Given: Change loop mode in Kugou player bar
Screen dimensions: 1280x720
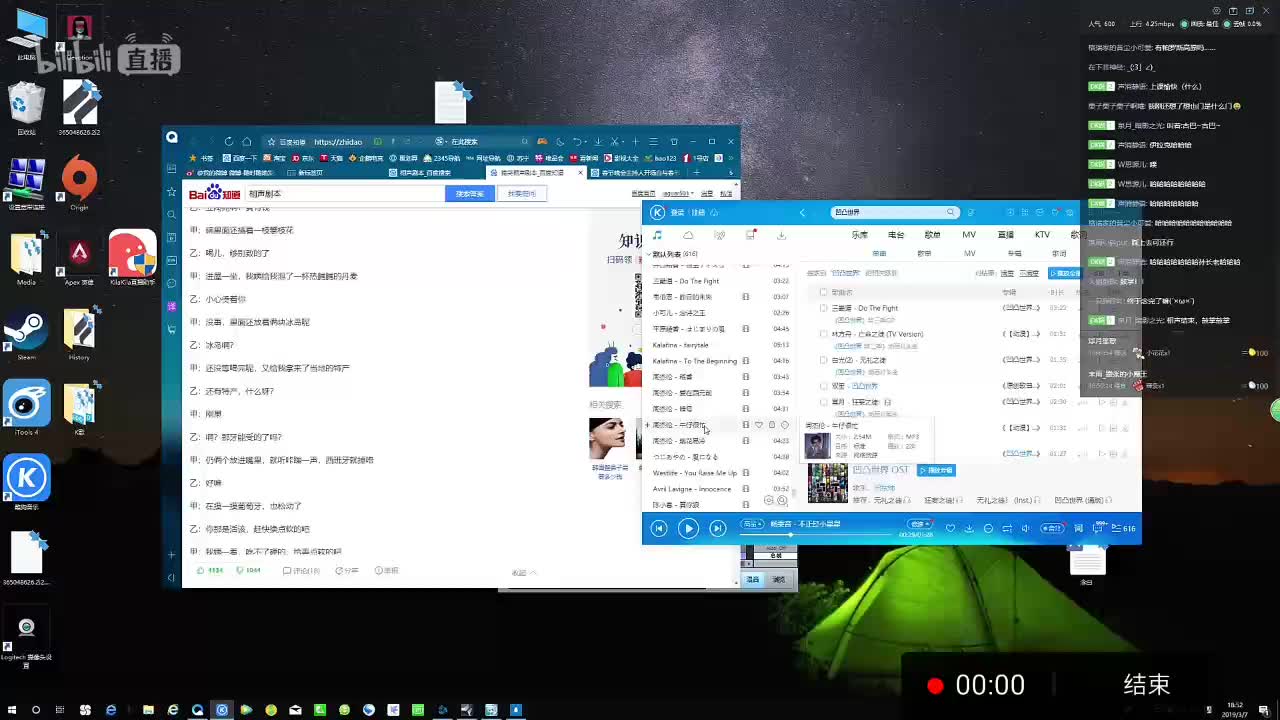Looking at the screenshot, I should pyautogui.click(x=1007, y=528).
